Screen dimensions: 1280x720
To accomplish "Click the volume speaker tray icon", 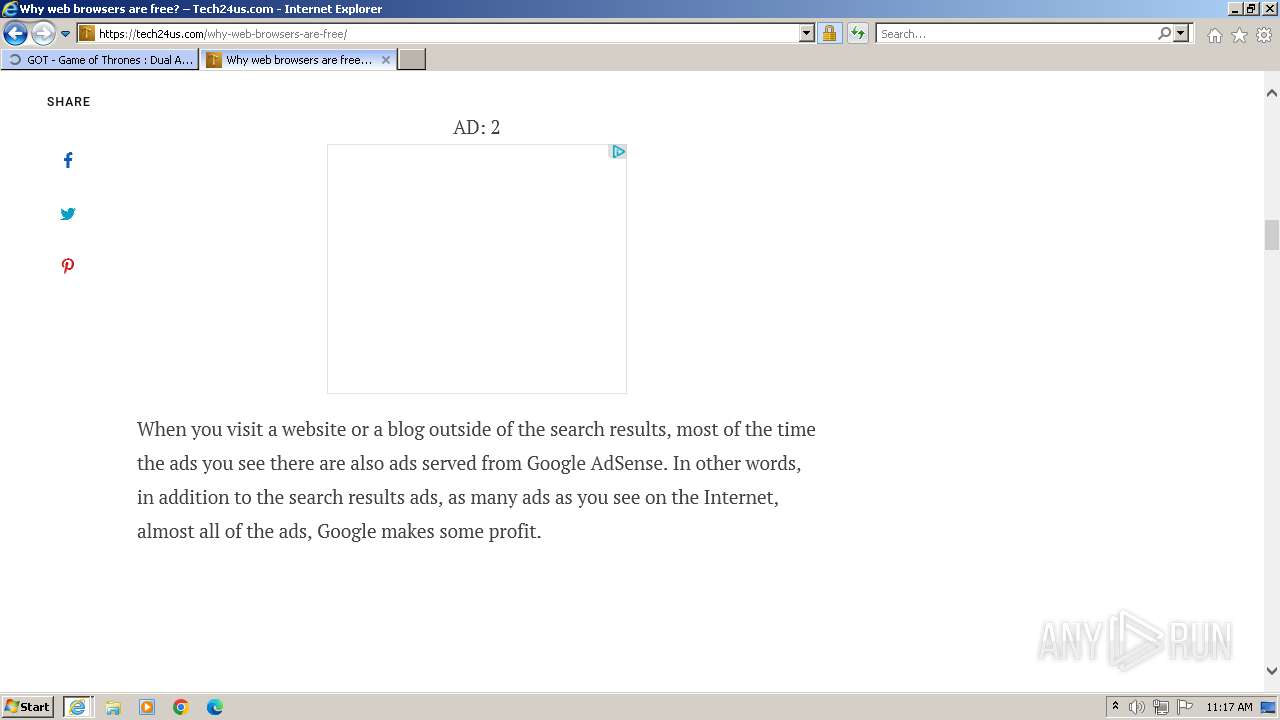I will (1137, 707).
